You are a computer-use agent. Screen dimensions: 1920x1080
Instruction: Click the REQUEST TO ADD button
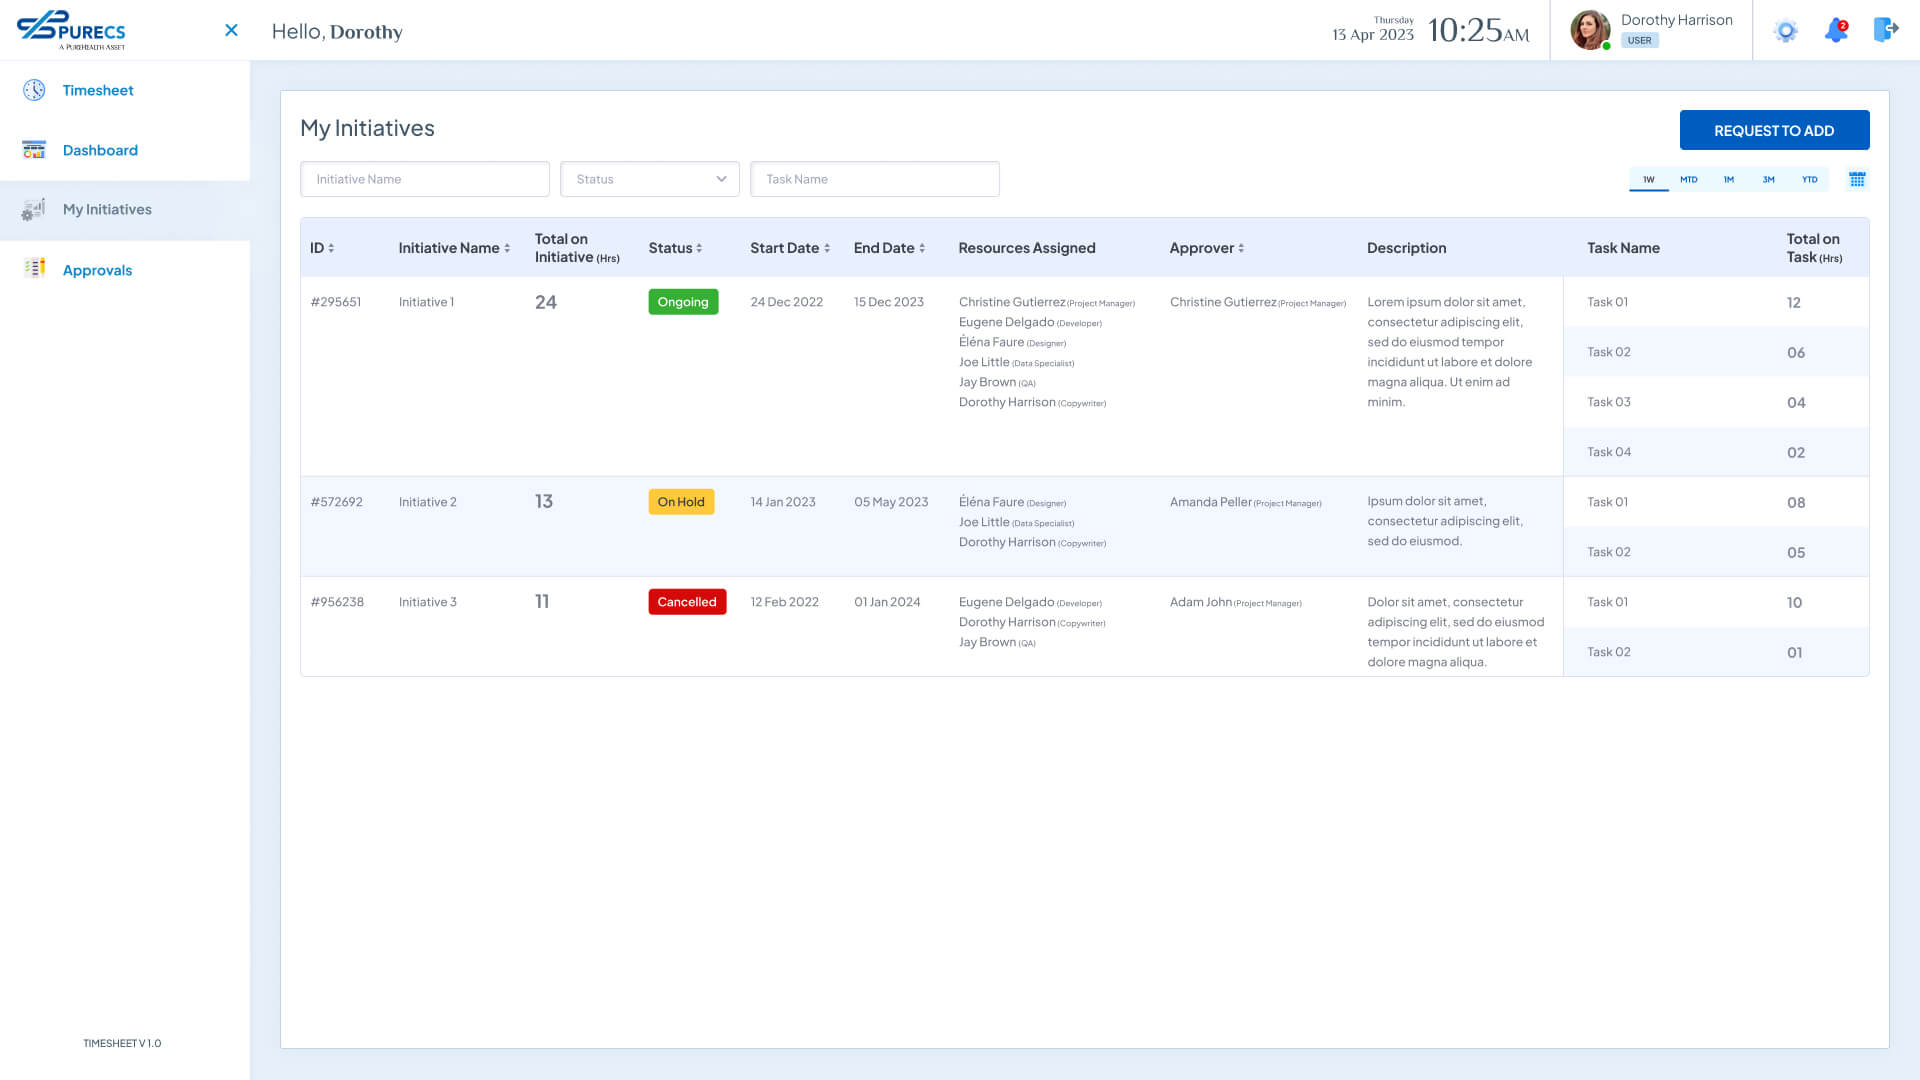1774,130
